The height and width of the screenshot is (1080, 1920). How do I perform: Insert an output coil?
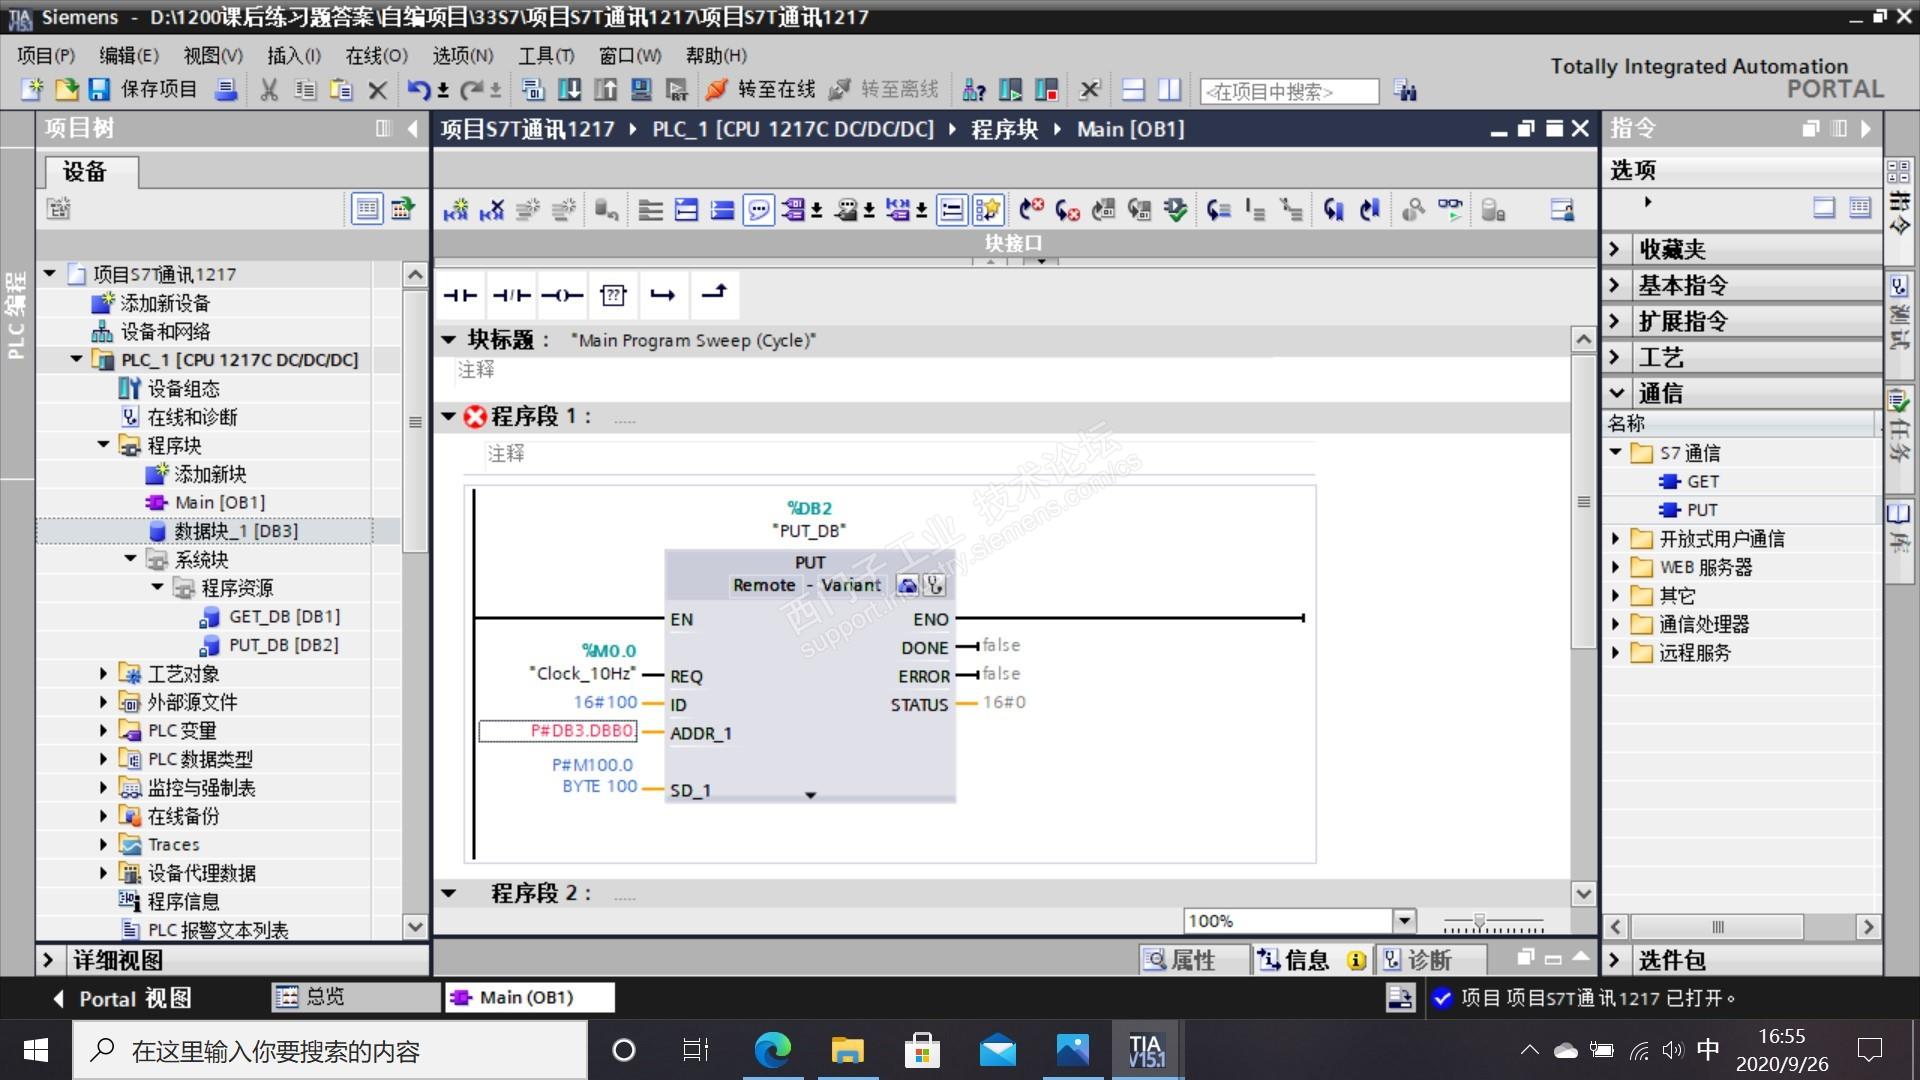[562, 295]
